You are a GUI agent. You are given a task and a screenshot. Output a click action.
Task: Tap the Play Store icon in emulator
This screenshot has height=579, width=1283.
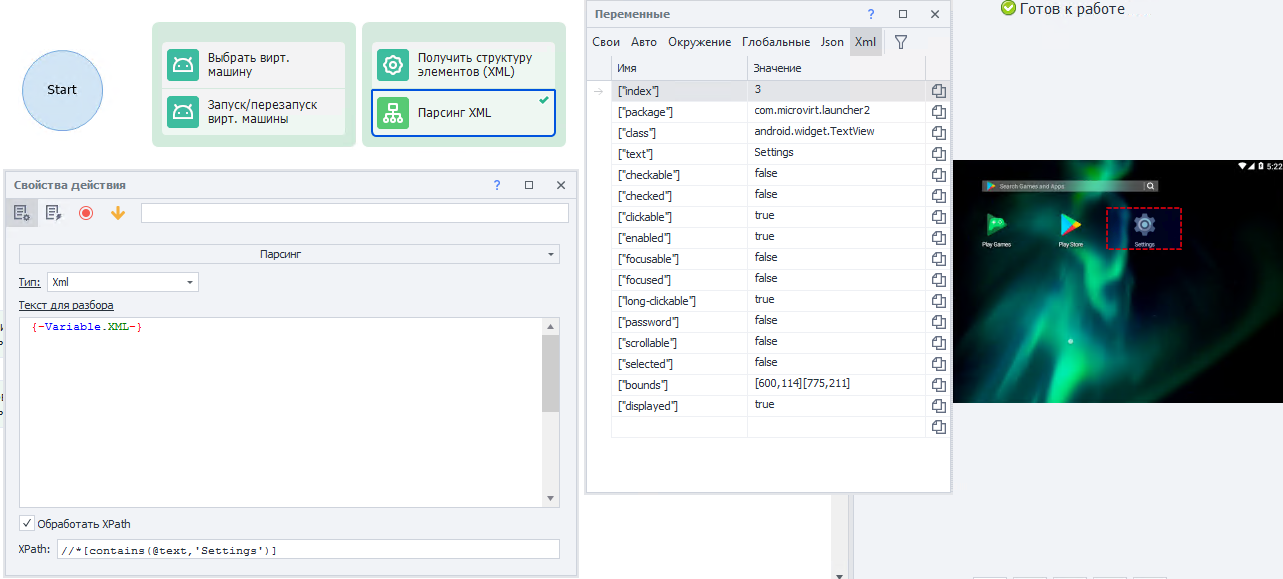click(x=1070, y=225)
